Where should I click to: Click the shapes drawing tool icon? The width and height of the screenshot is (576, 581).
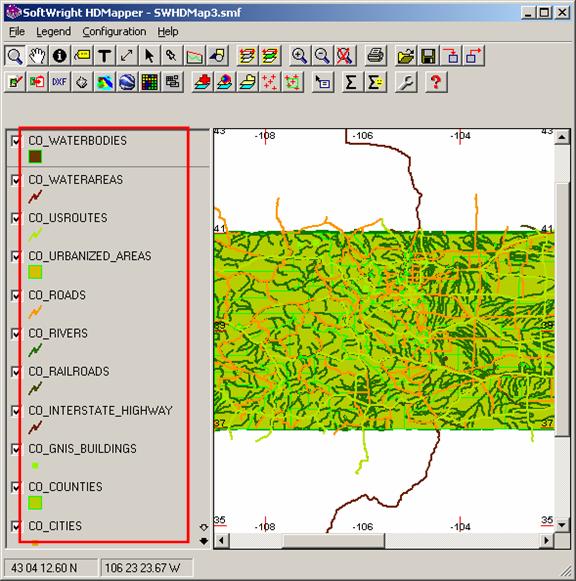point(217,56)
